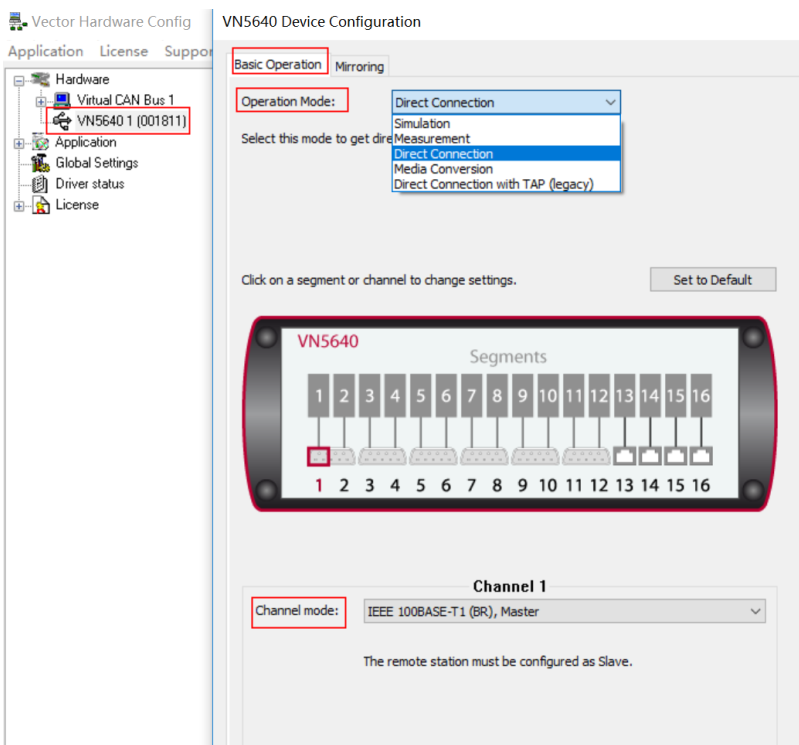This screenshot has width=799, height=745.
Task: Switch to the Basic Operation tab
Action: pos(278,65)
